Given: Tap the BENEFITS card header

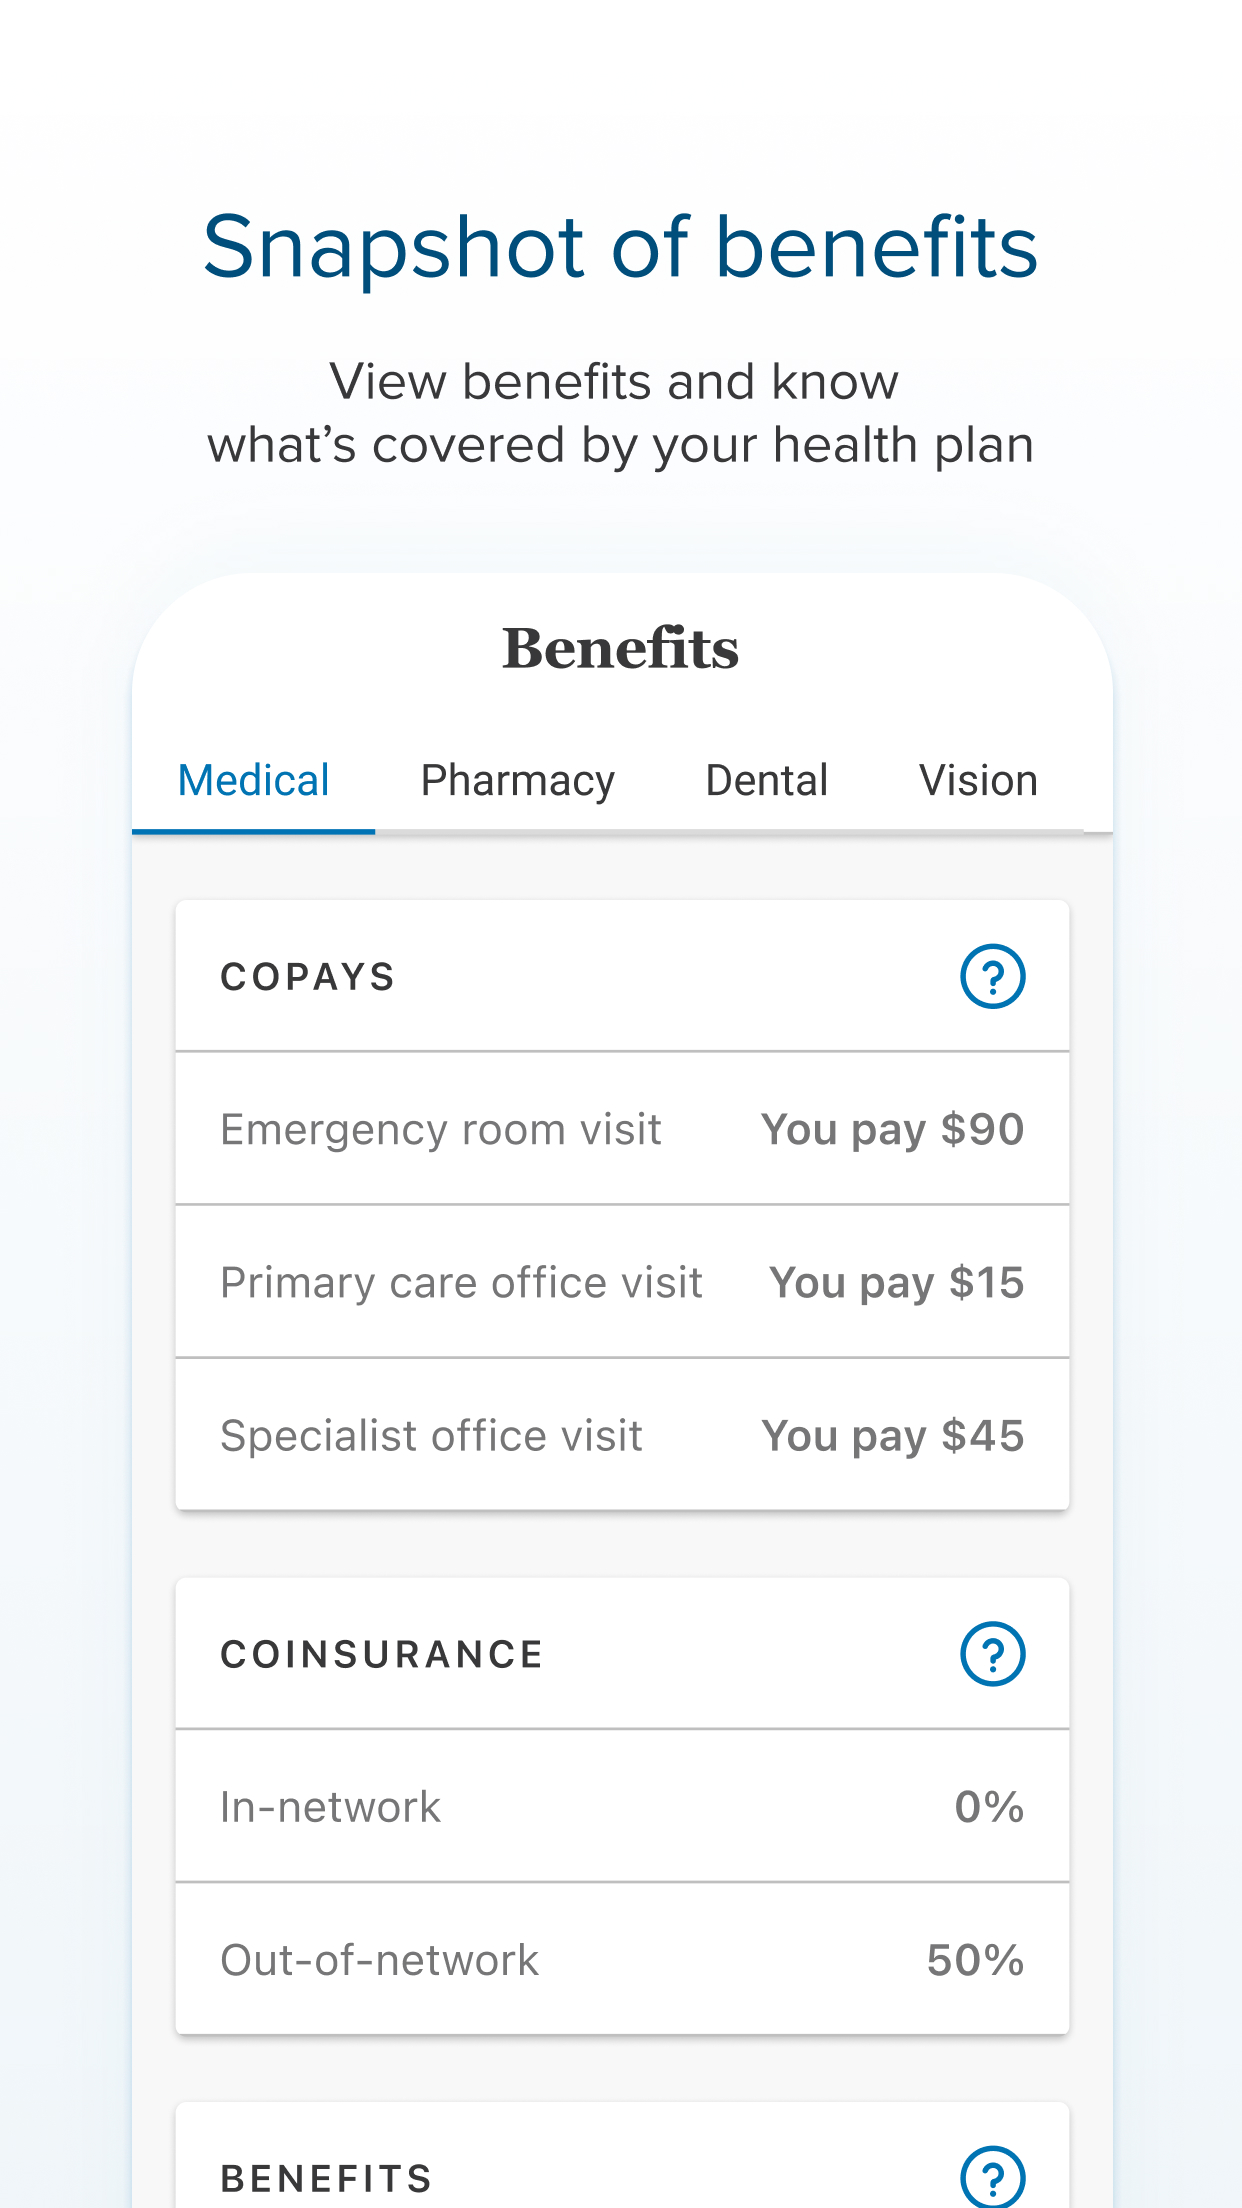Looking at the screenshot, I should pos(326,2178).
